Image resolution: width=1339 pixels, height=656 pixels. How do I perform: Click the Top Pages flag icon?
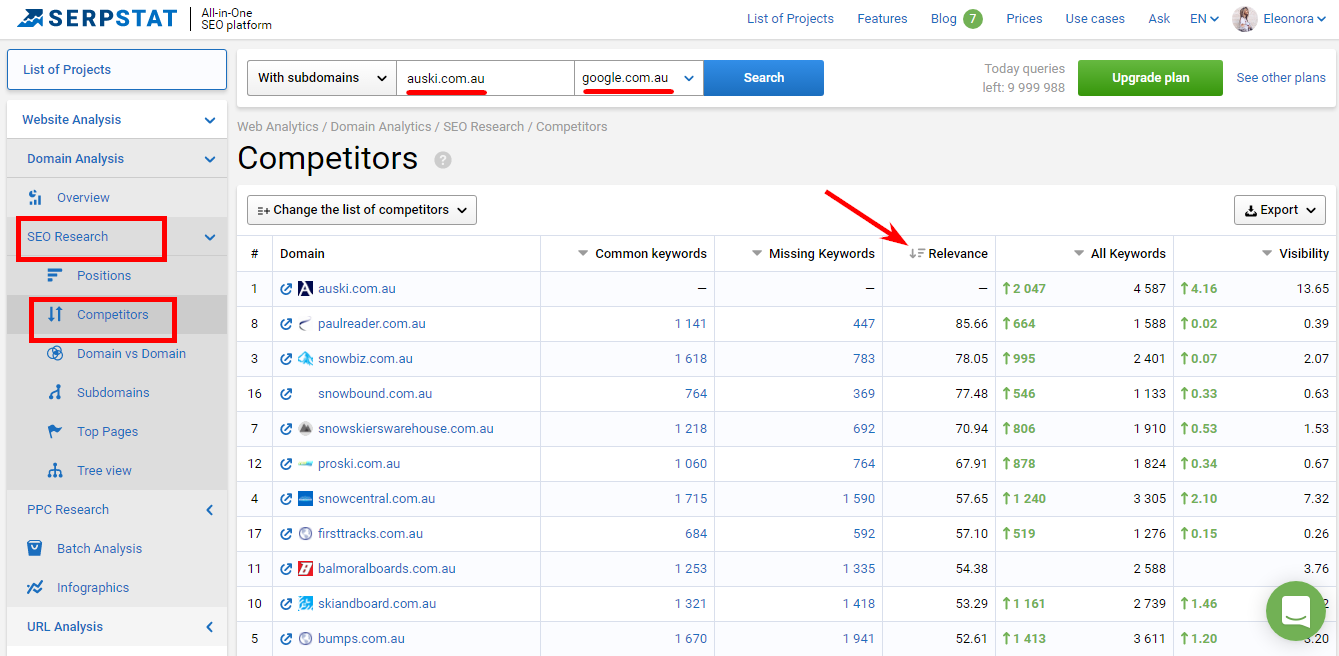pos(56,432)
